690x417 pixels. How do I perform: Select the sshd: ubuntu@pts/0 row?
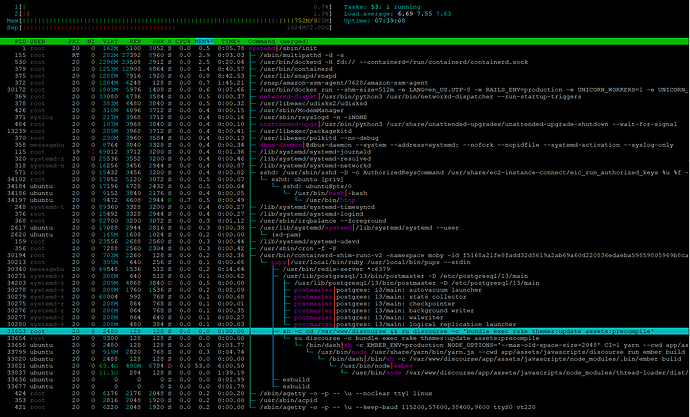click(345, 186)
